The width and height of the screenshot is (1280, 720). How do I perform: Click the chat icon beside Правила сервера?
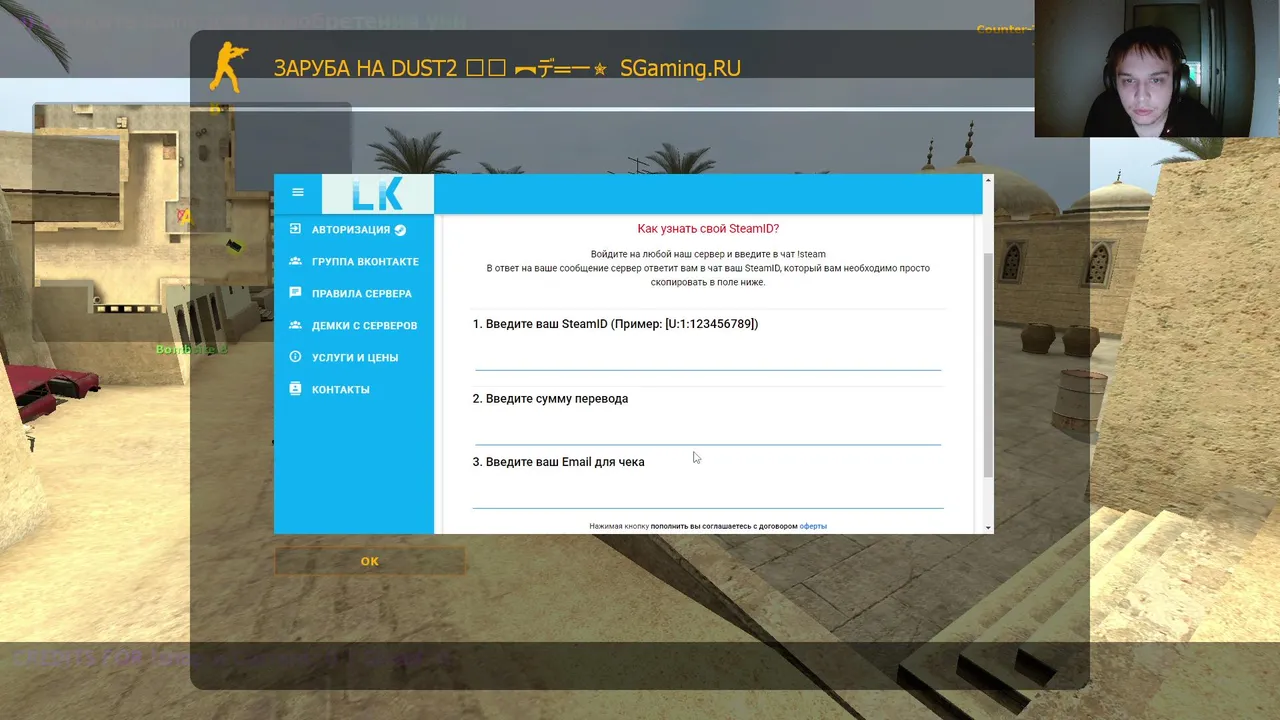click(x=295, y=293)
